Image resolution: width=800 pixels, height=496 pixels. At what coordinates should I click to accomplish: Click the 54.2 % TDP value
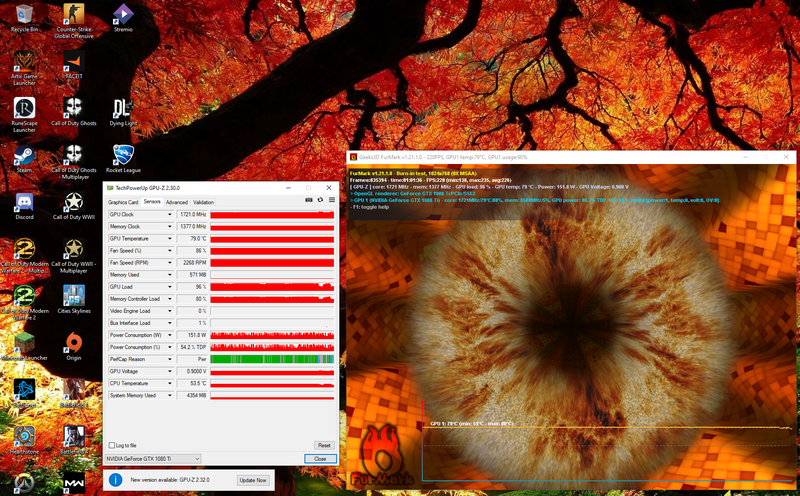point(192,347)
